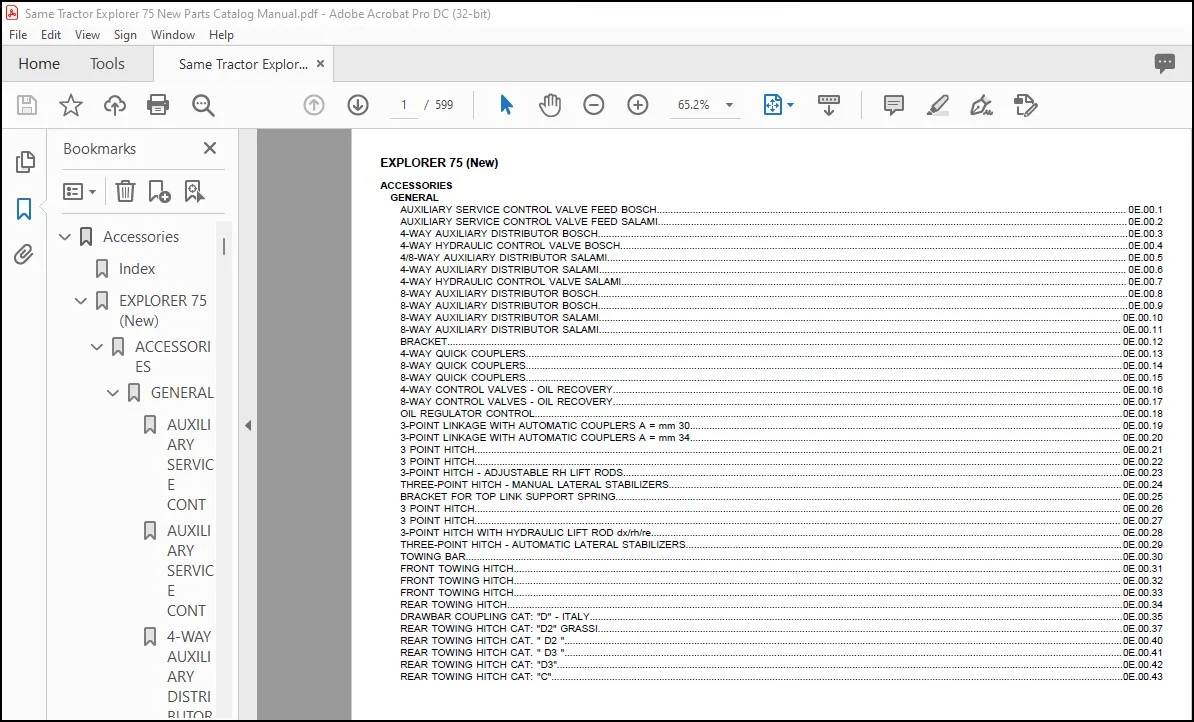Upload file to cloud icon
The height and width of the screenshot is (722, 1194).
(115, 105)
